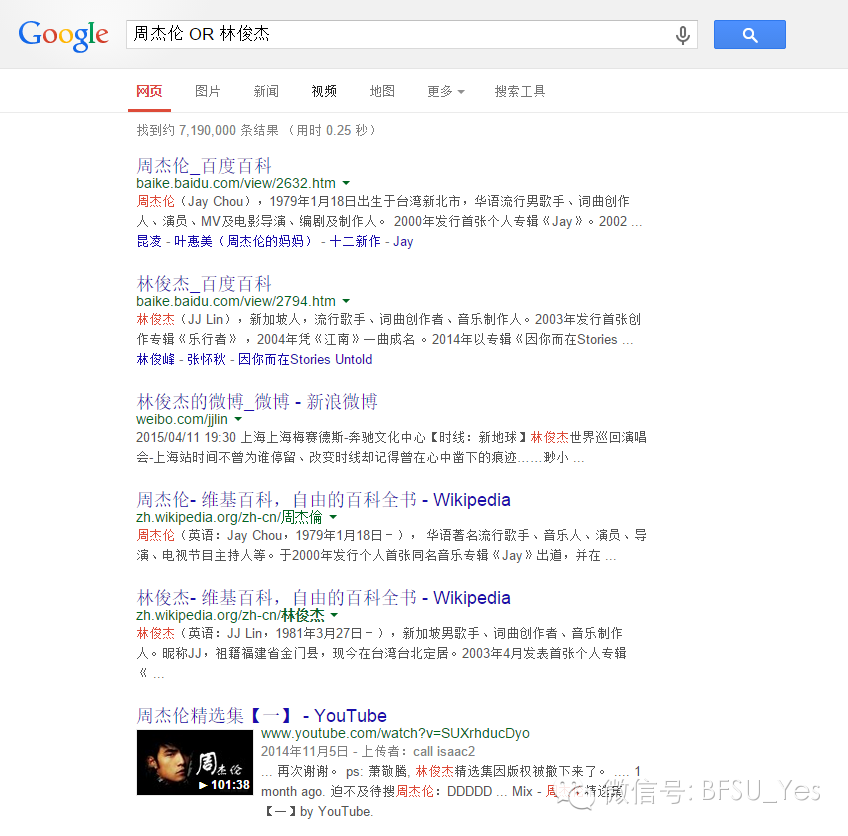
Task: Expand the 更多 dropdown menu
Action: click(x=446, y=91)
